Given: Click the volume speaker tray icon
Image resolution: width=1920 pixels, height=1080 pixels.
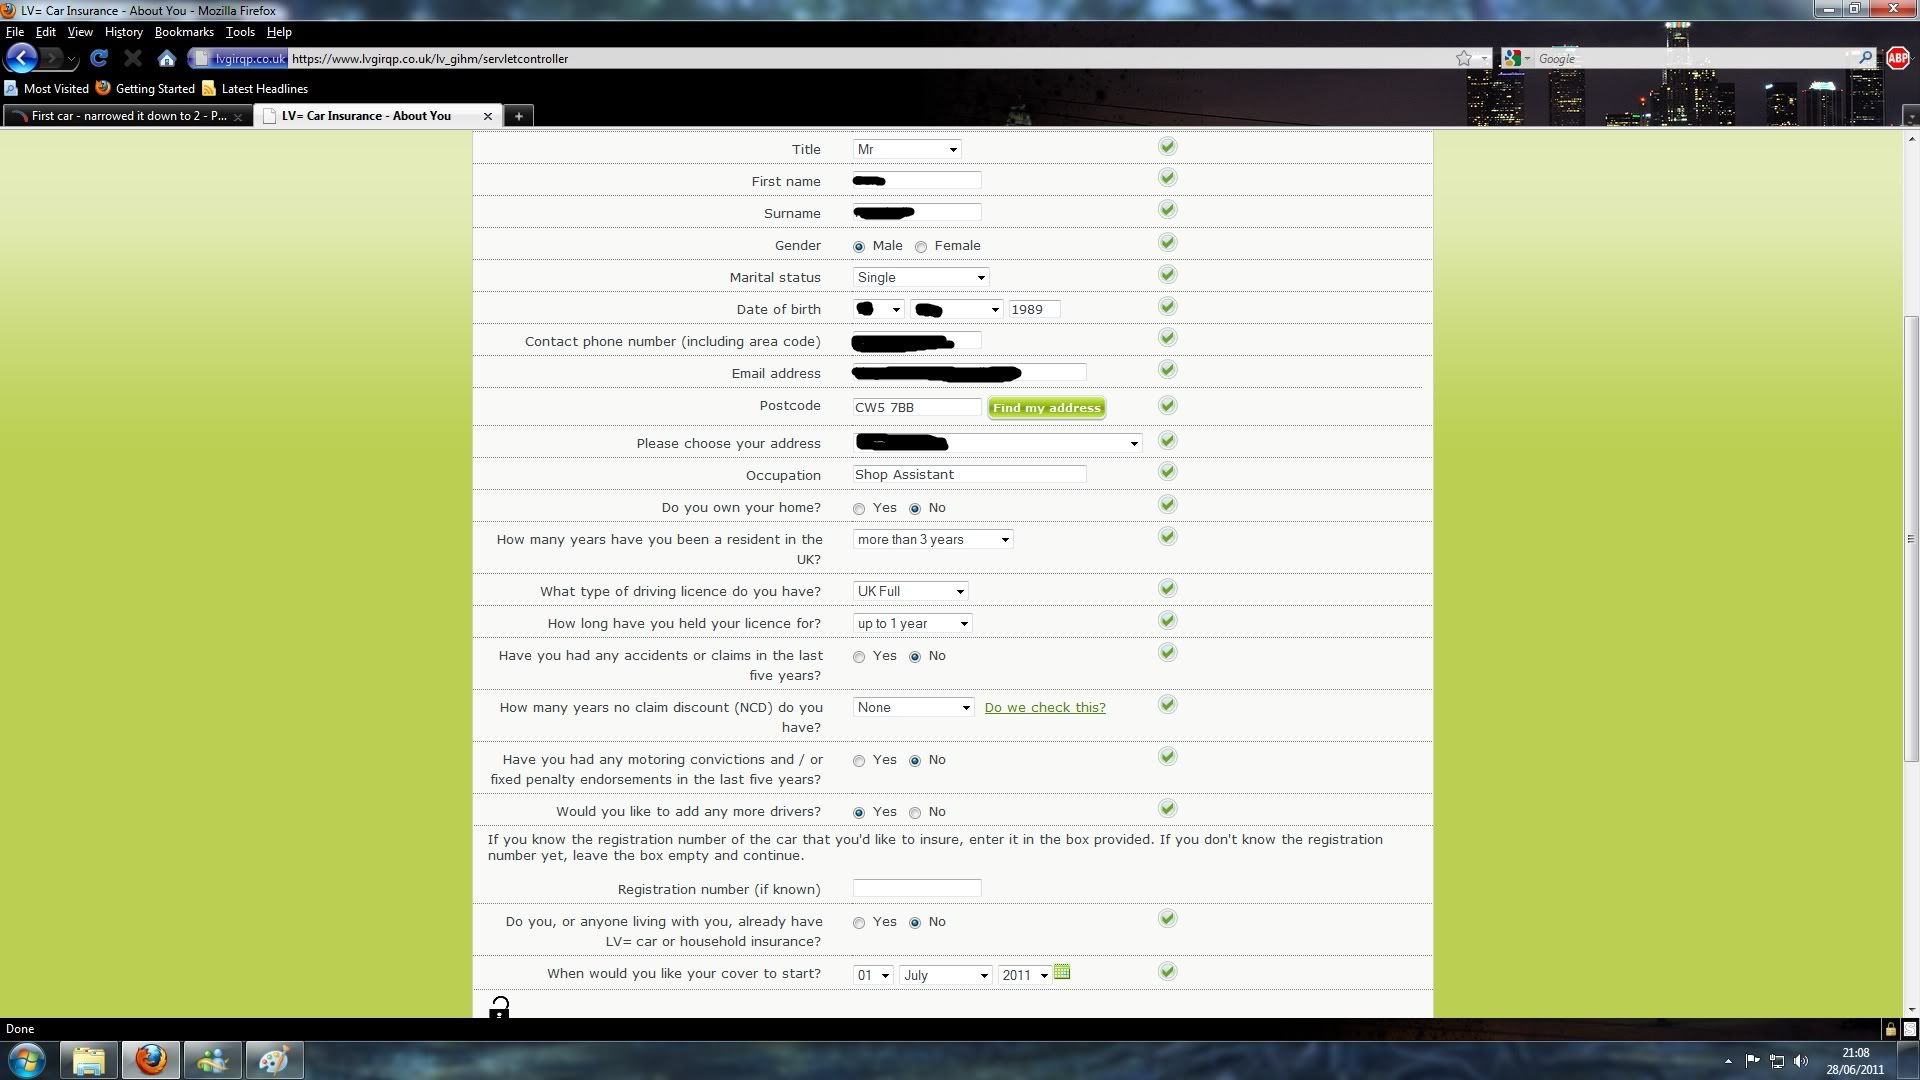Looking at the screenshot, I should coord(1801,1061).
